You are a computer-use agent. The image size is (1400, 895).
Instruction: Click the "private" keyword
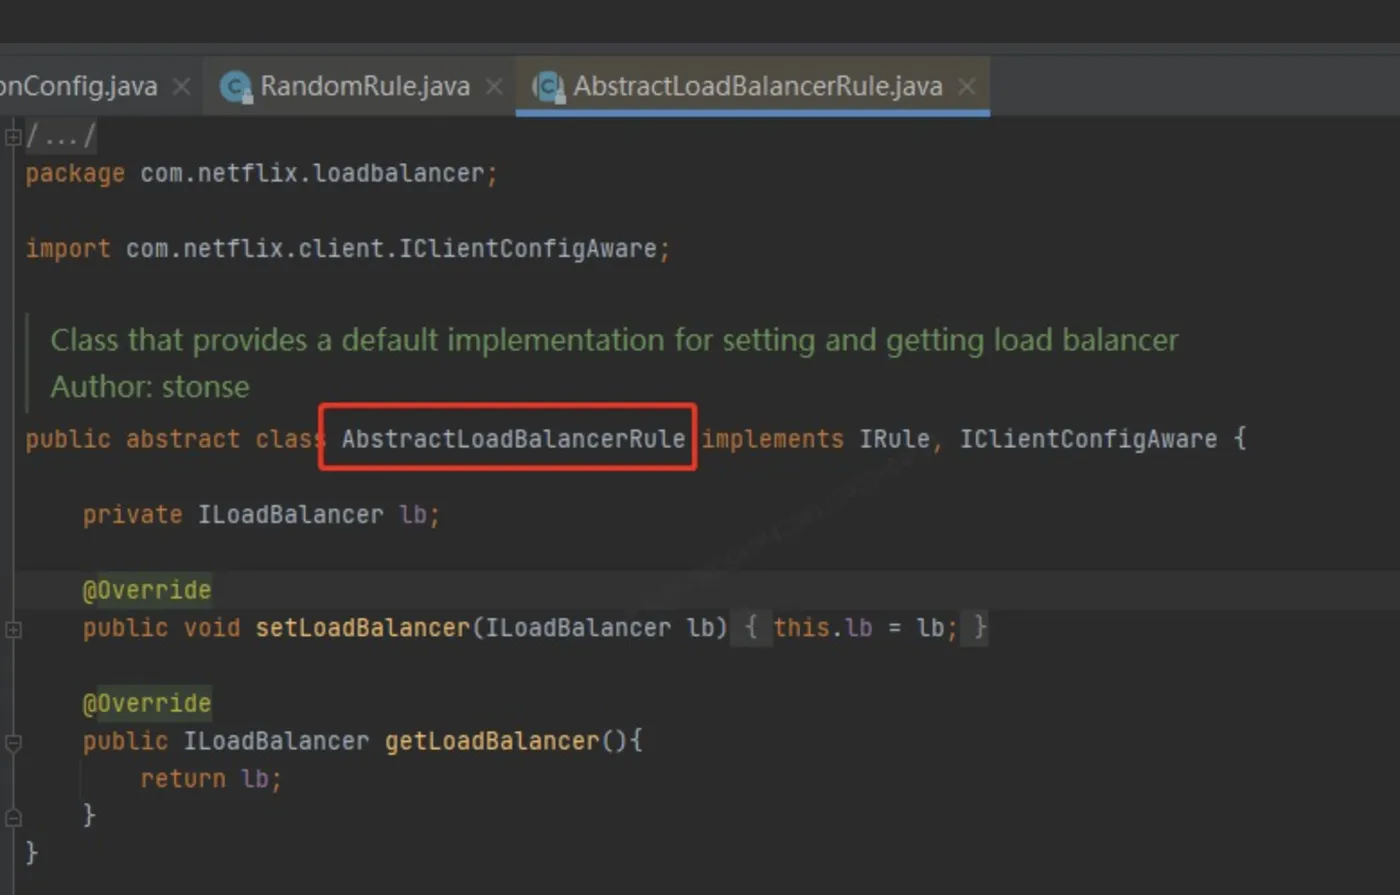[132, 515]
